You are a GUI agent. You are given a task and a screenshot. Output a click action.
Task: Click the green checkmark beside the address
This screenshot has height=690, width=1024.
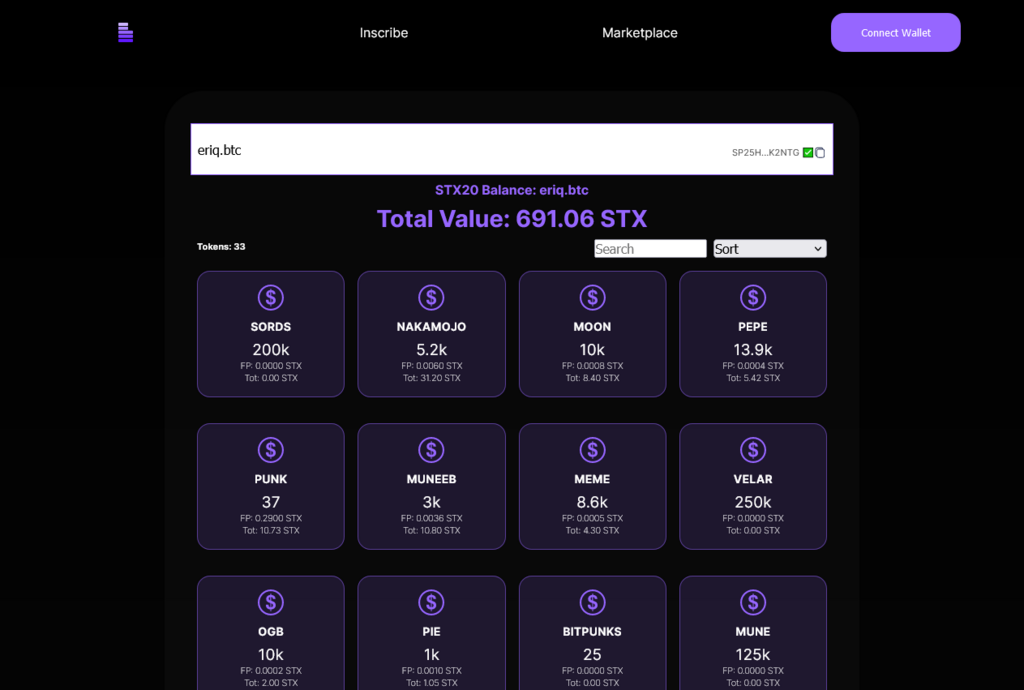pyautogui.click(x=808, y=153)
